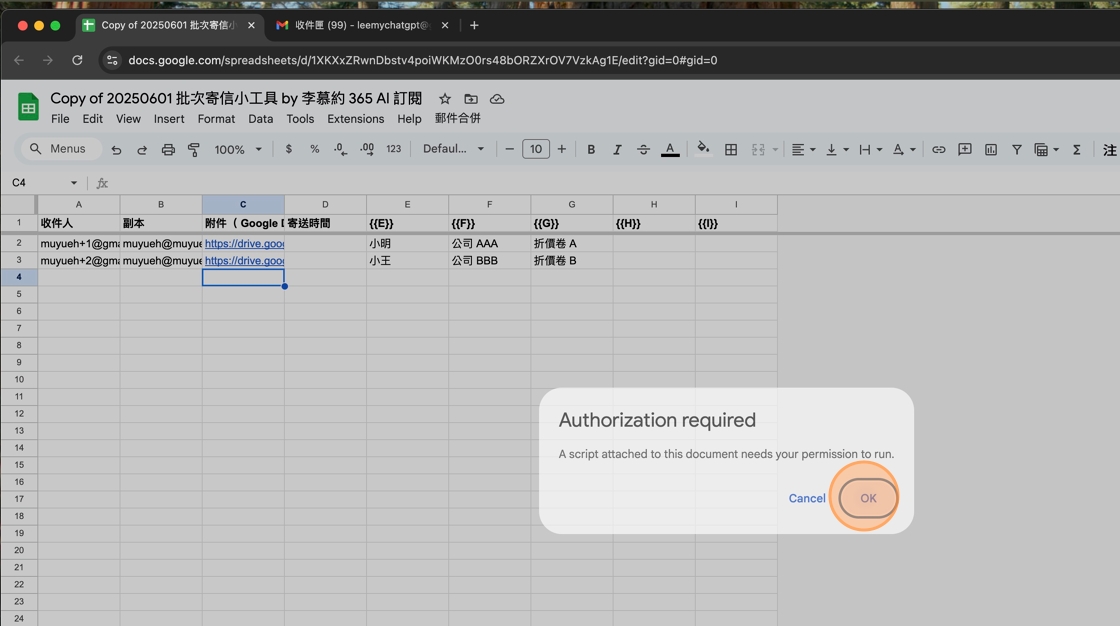Viewport: 1120px width, 626px height.
Task: Click the insert chart icon
Action: (x=991, y=149)
